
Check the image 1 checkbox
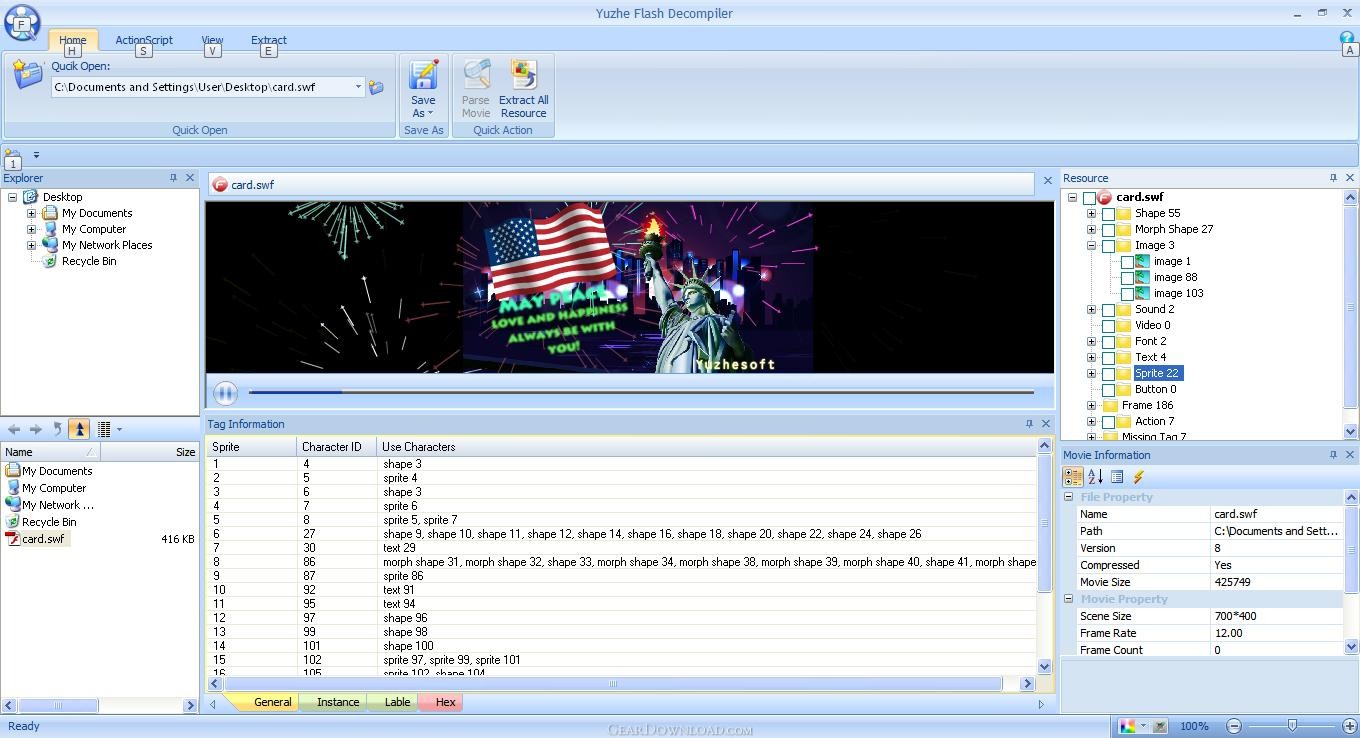[1127, 262]
